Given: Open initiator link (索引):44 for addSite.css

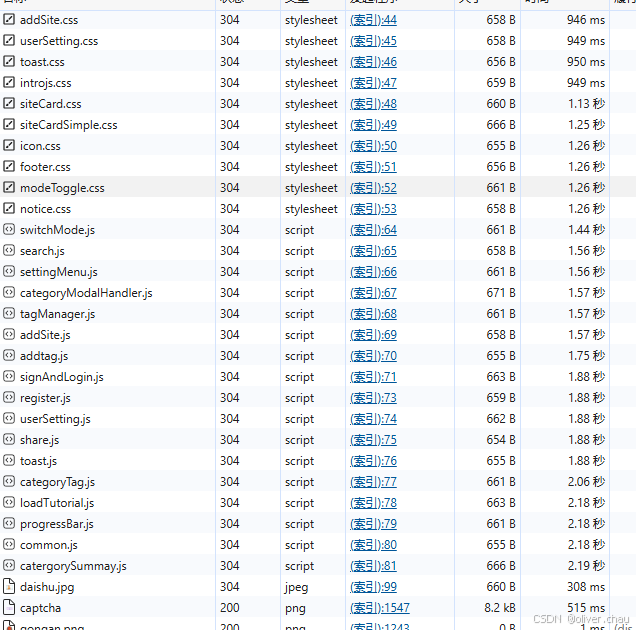Looking at the screenshot, I should 373,20.
